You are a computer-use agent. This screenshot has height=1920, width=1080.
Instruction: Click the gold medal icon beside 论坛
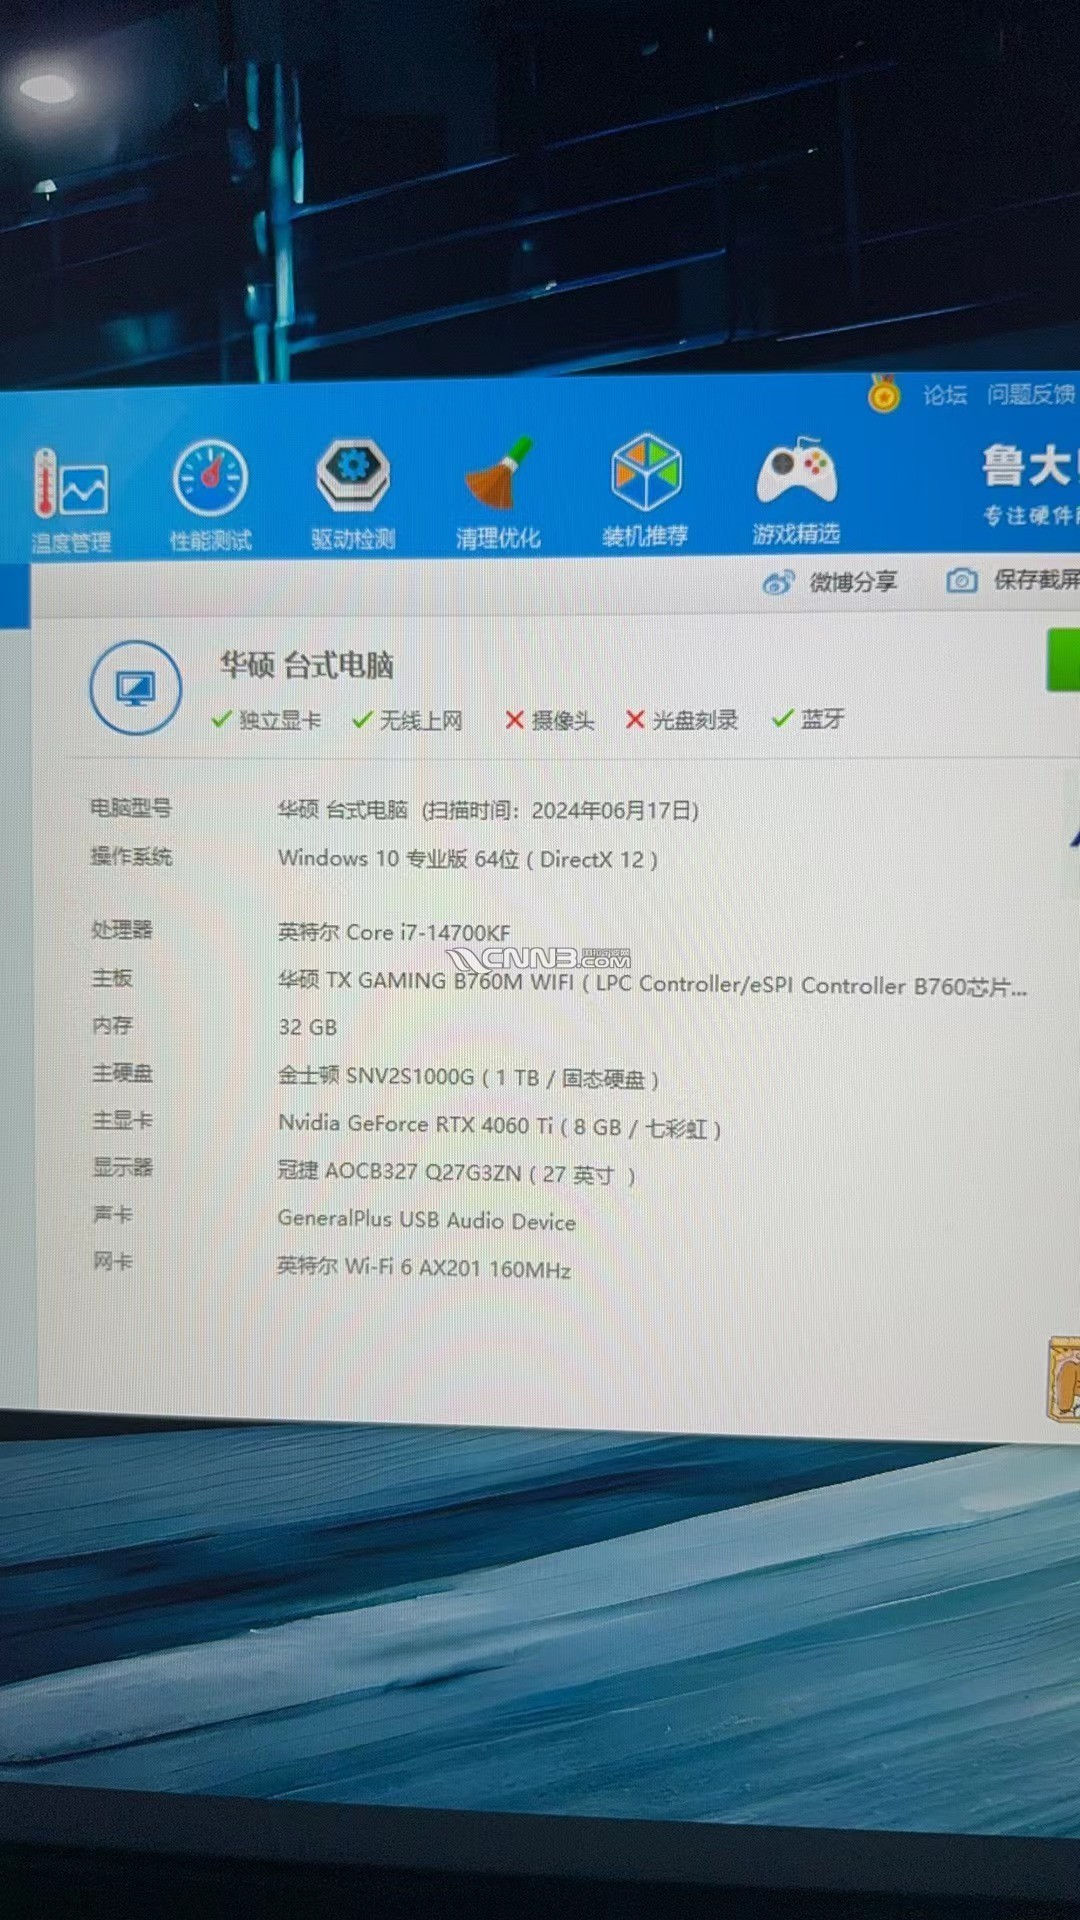click(884, 393)
